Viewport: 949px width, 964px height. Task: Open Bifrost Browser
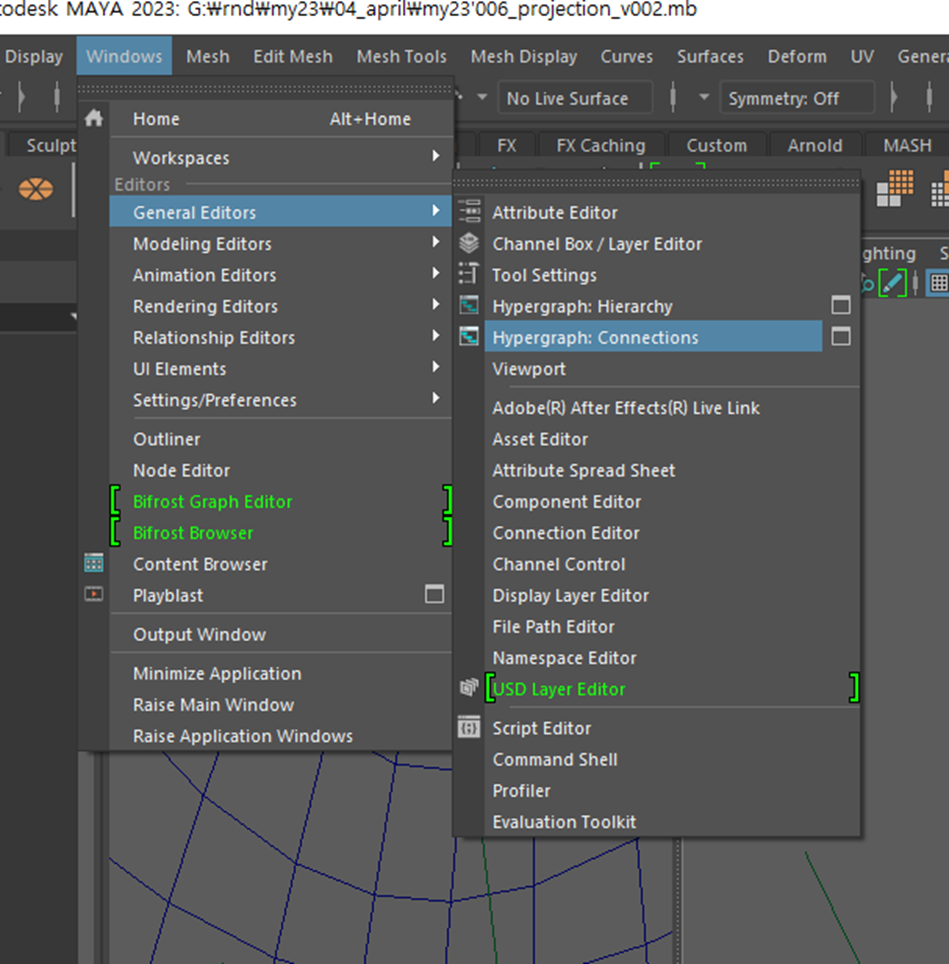pyautogui.click(x=280, y=533)
